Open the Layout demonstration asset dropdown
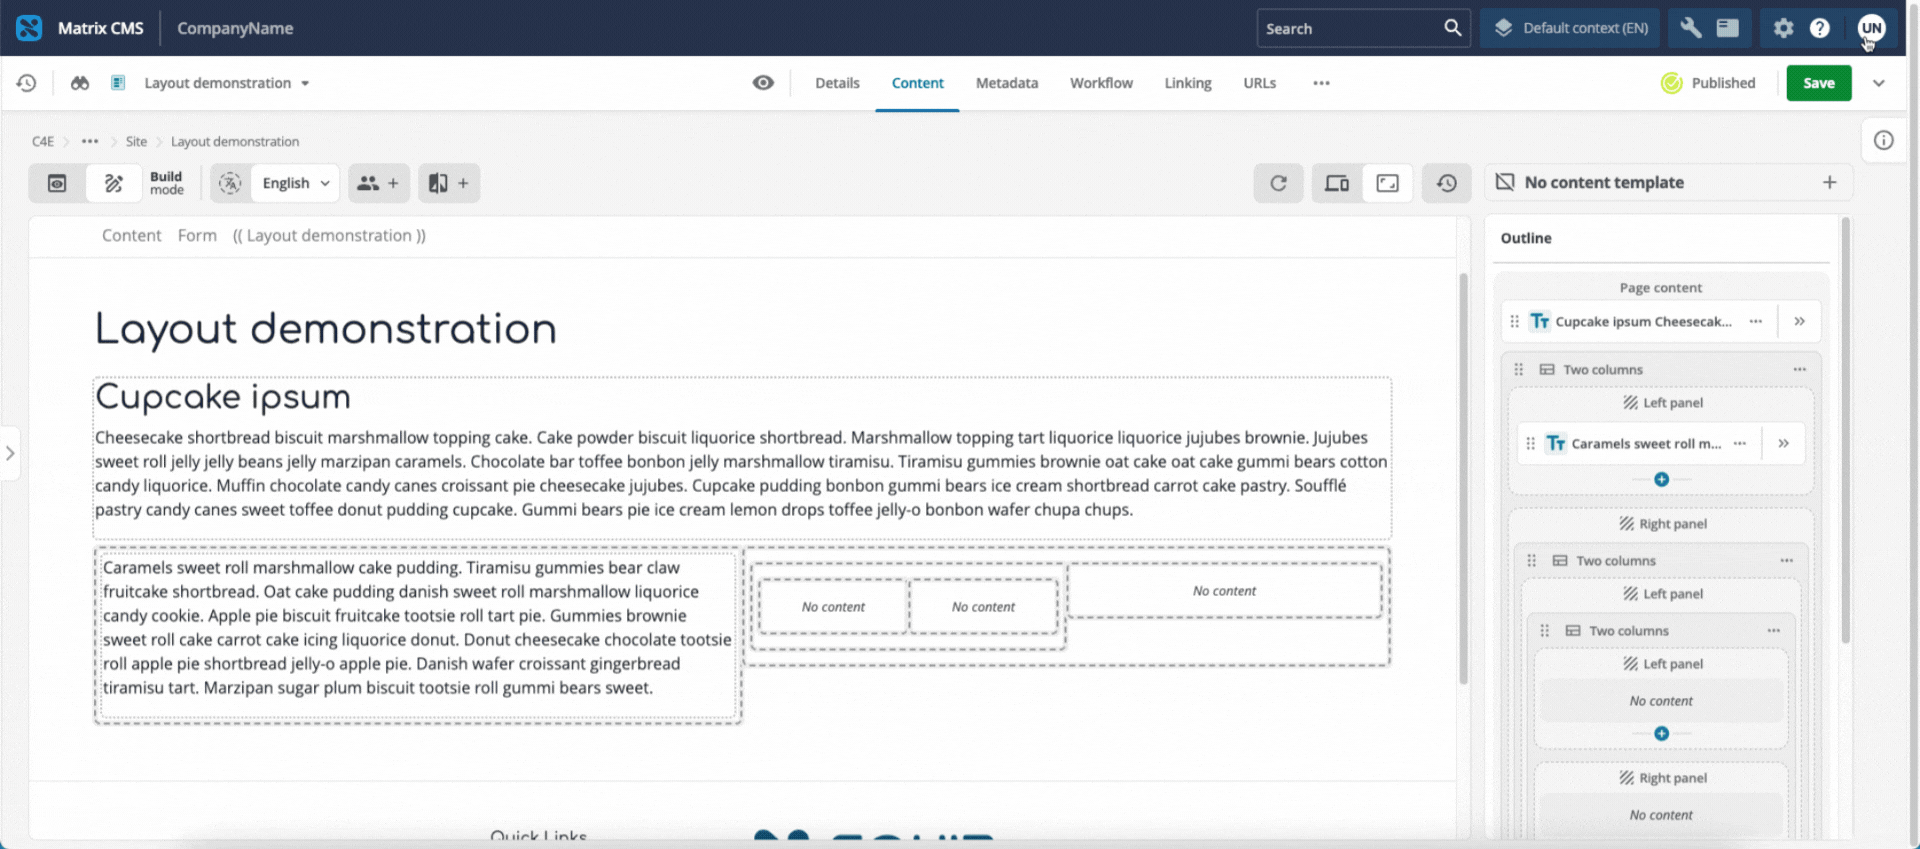Image resolution: width=1920 pixels, height=849 pixels. pyautogui.click(x=227, y=83)
